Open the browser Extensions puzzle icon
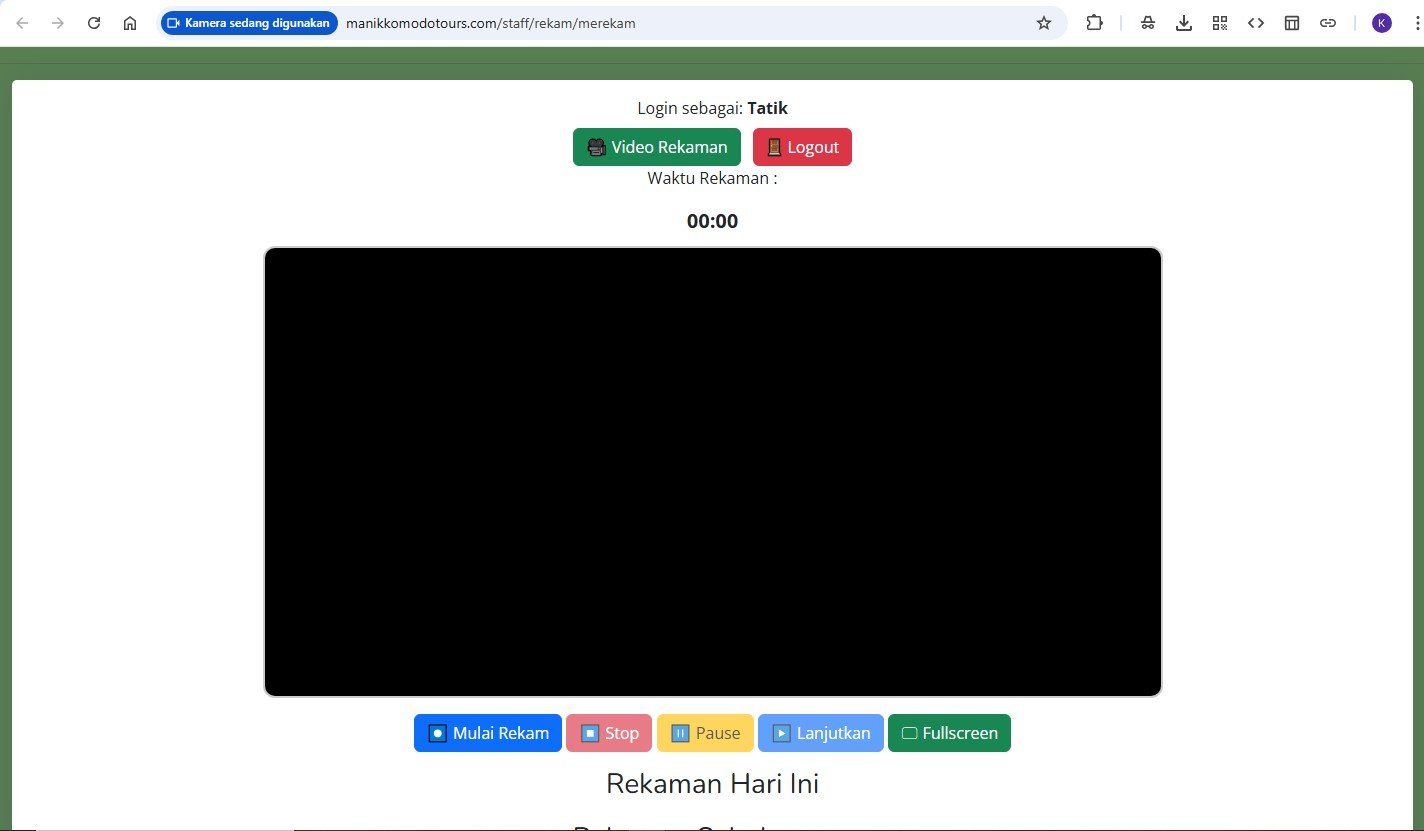1424x831 pixels. point(1095,23)
